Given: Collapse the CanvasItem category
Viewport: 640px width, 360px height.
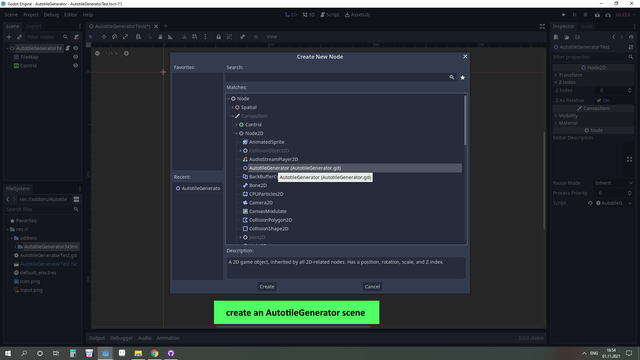Looking at the screenshot, I should click(233, 116).
